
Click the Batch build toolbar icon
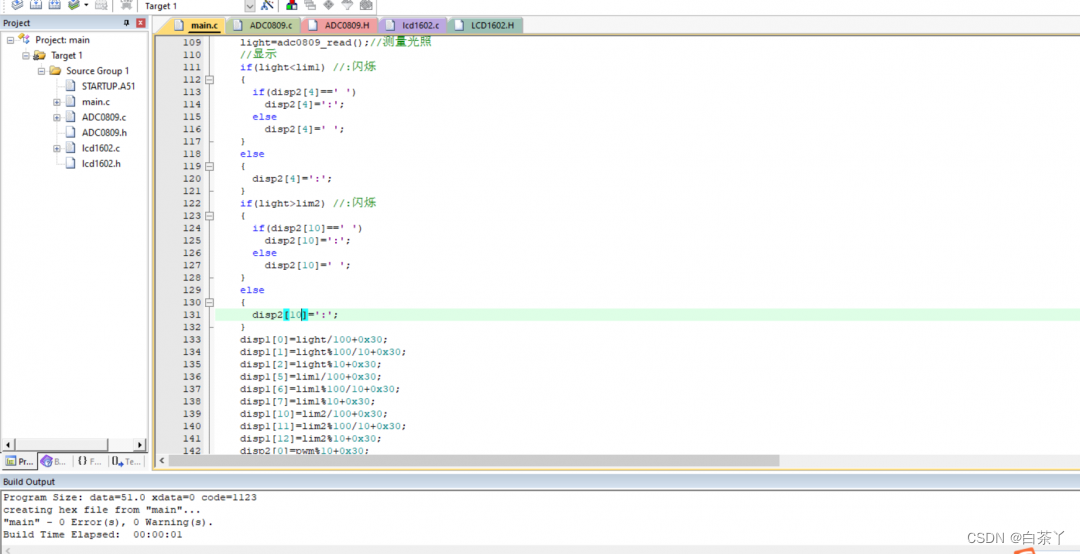pyautogui.click(x=73, y=5)
